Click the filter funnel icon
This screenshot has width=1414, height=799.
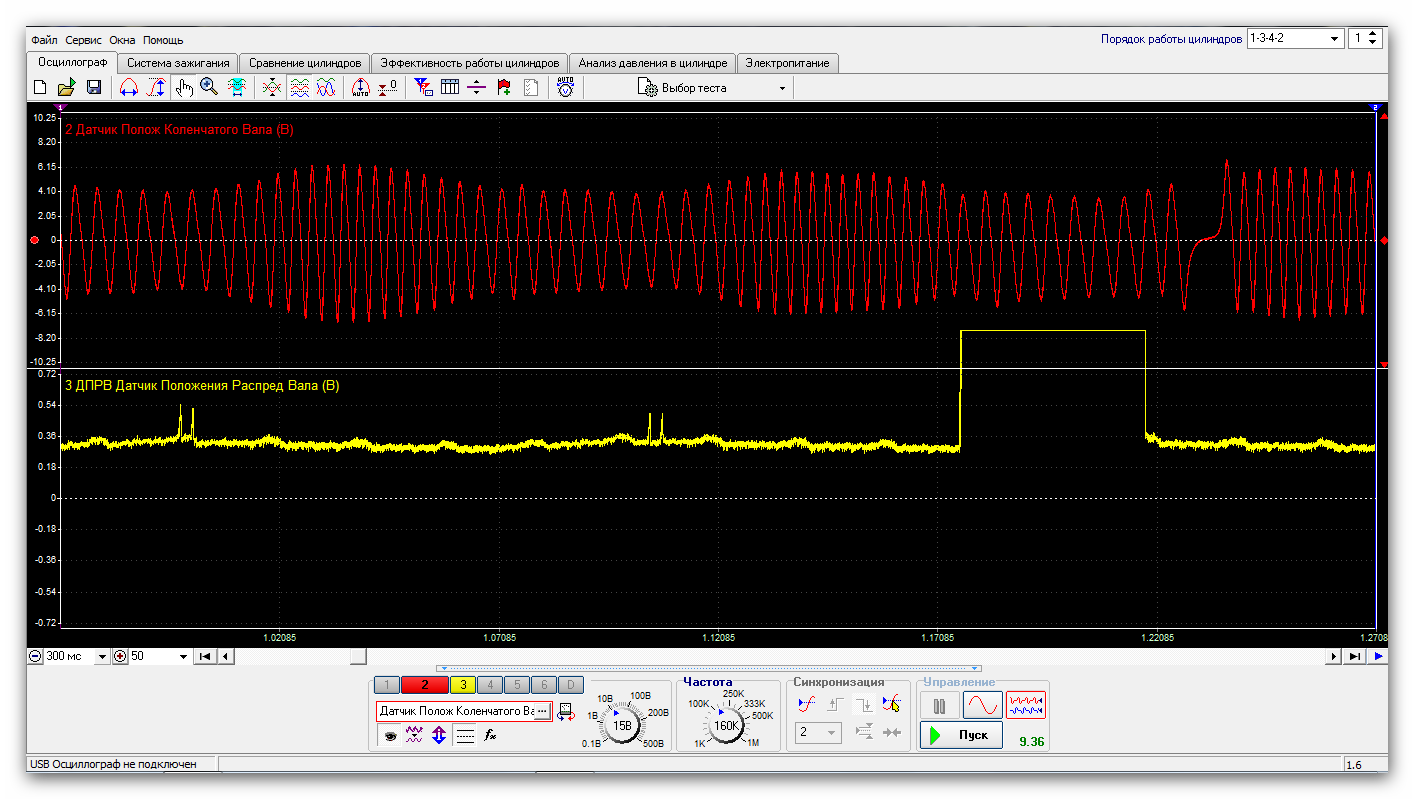424,87
